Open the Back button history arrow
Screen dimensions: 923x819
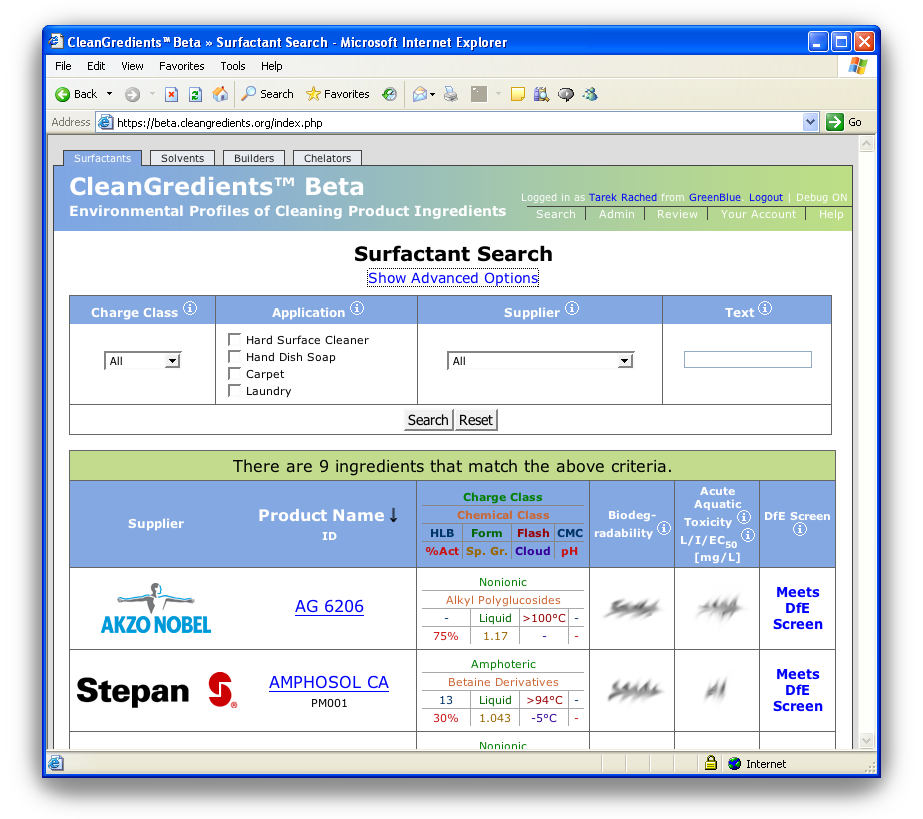coord(109,94)
